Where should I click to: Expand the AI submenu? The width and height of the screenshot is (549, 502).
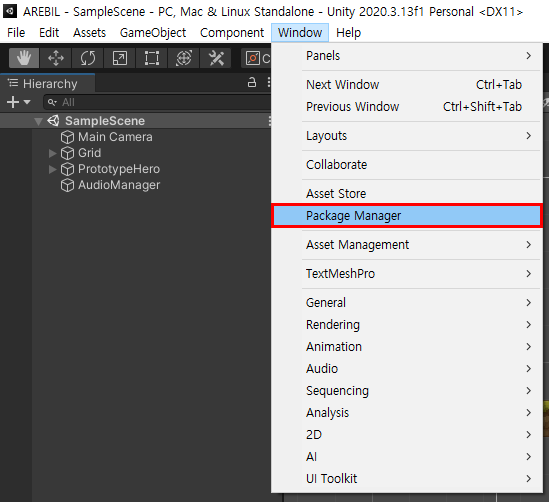[407, 456]
